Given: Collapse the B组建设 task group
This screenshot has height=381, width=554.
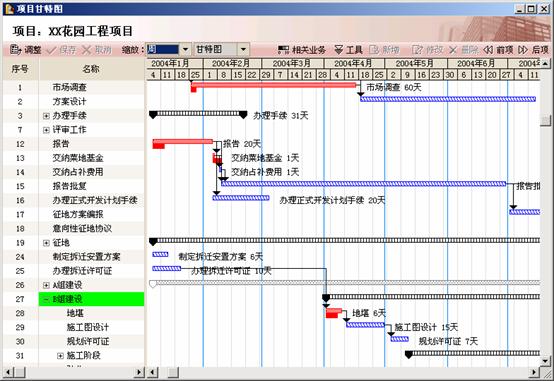Looking at the screenshot, I should (46, 299).
